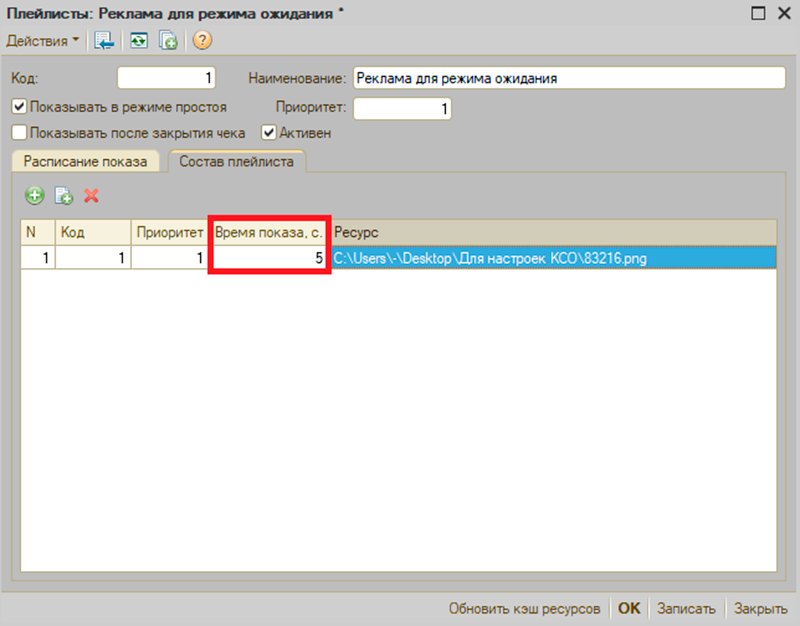Click the Приоритет cell in table row 1
The width and height of the screenshot is (800, 626).
click(x=169, y=258)
